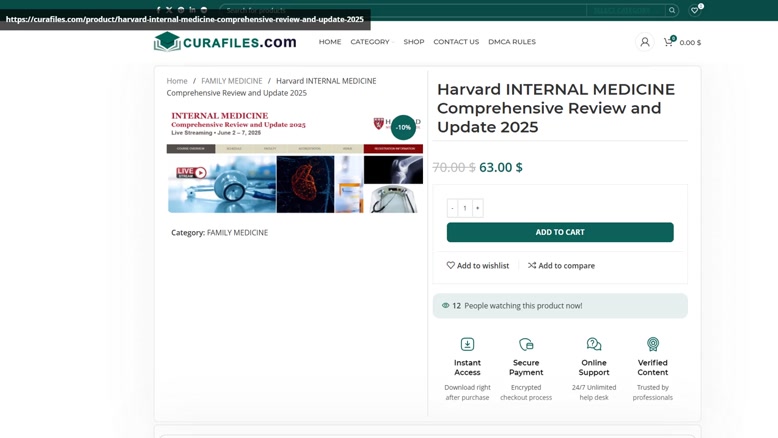The height and width of the screenshot is (438, 778).
Task: Click the crossed-out 70.00 $ price
Action: point(454,167)
